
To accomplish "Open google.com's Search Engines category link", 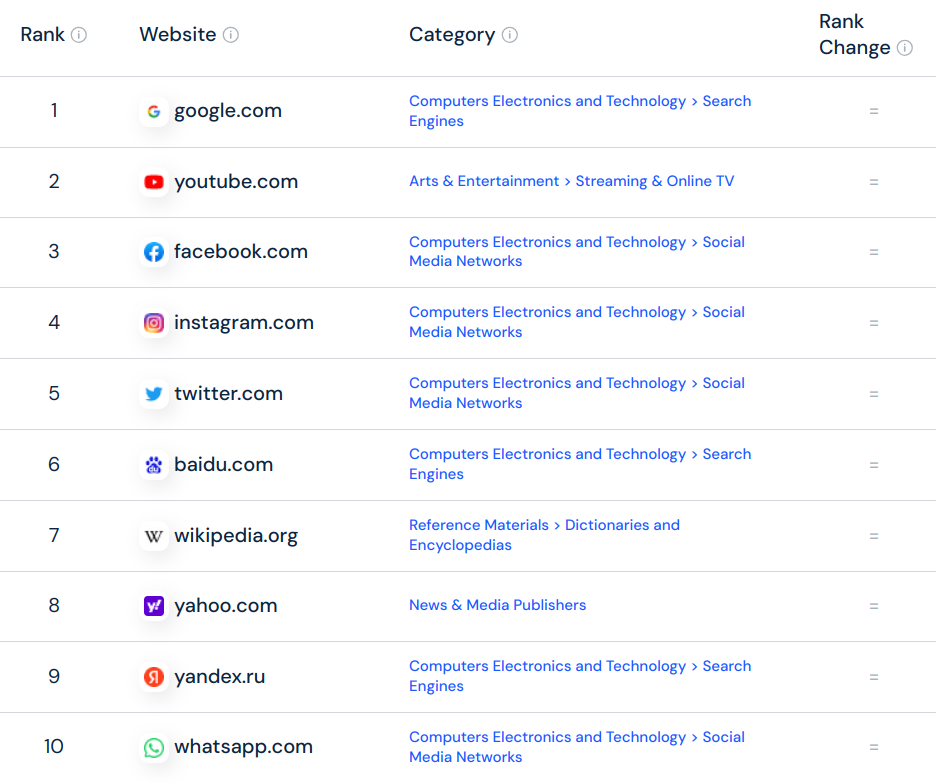I will pos(580,111).
